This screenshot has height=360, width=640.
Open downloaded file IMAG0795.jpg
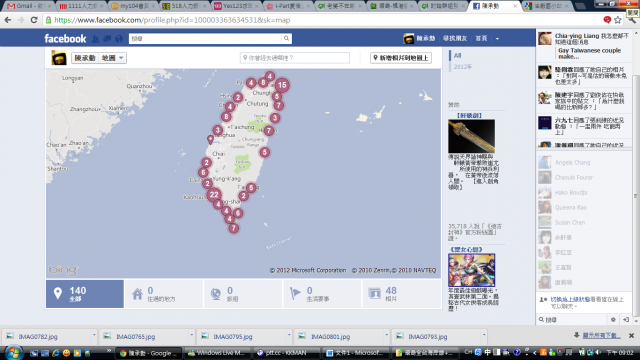pyautogui.click(x=233, y=337)
